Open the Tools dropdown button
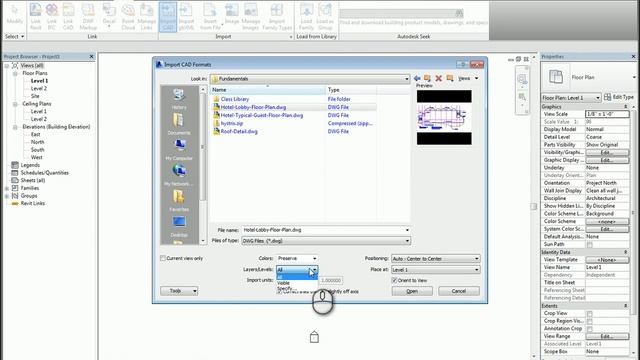 [x=179, y=291]
